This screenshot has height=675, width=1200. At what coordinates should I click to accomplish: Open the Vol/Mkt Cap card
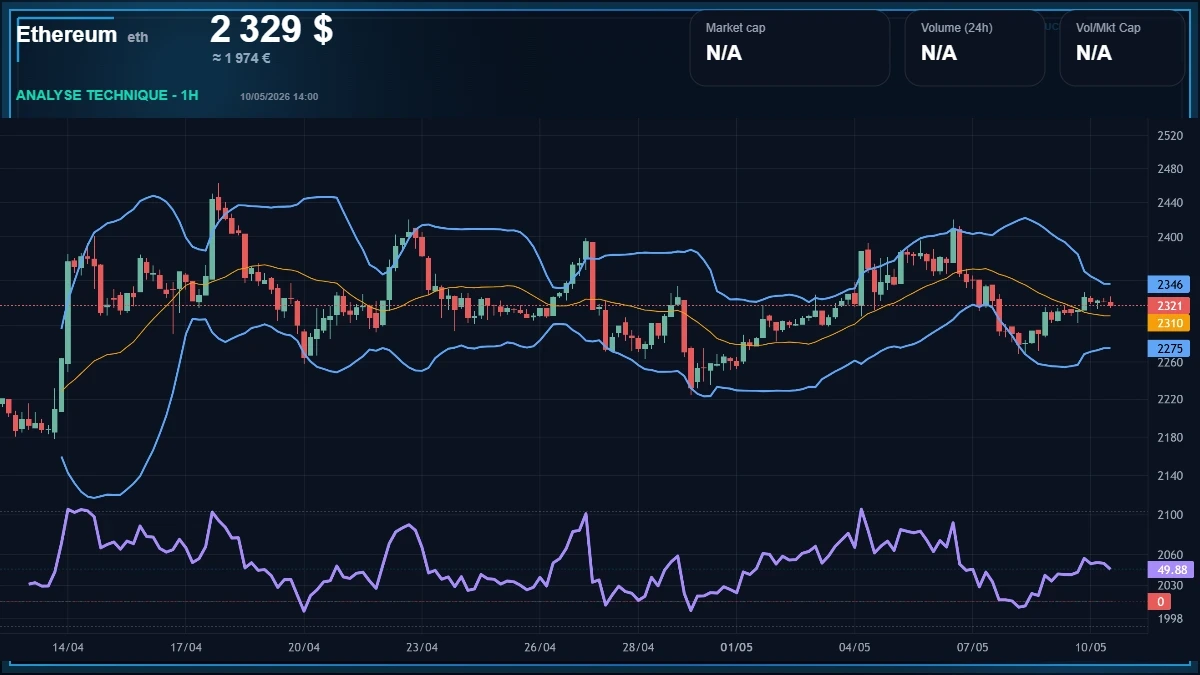click(1121, 48)
